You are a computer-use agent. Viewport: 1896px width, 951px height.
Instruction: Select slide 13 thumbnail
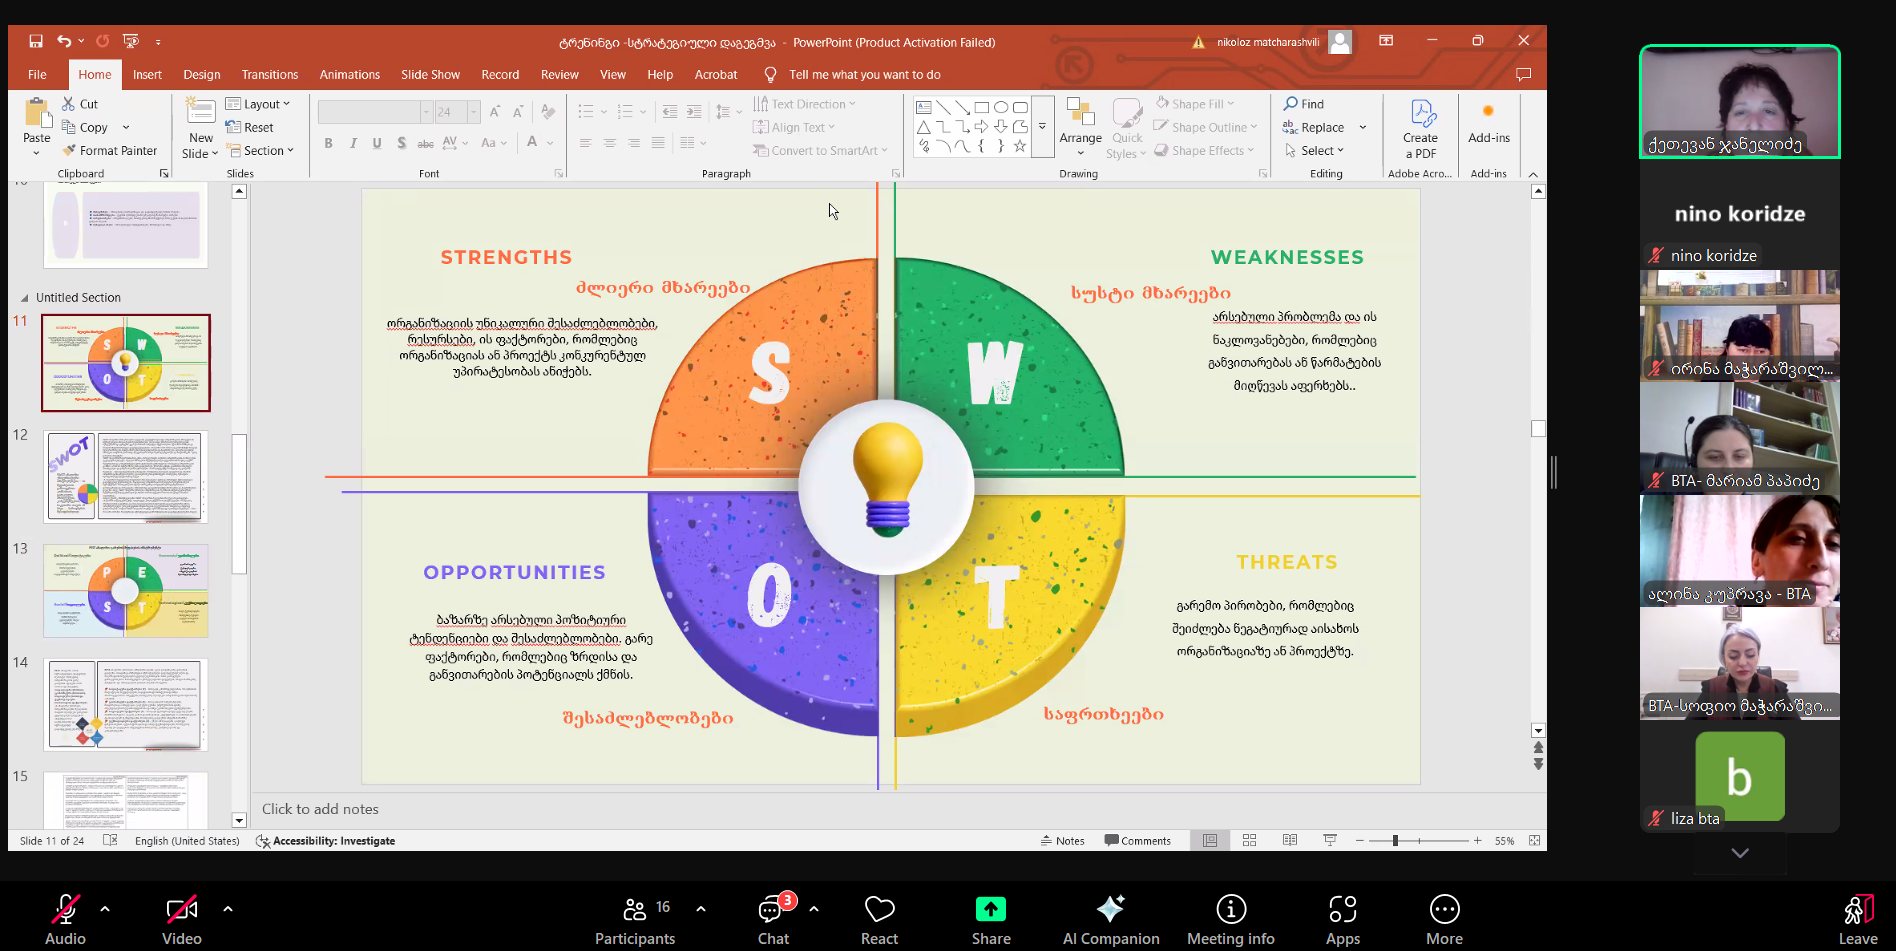click(126, 591)
